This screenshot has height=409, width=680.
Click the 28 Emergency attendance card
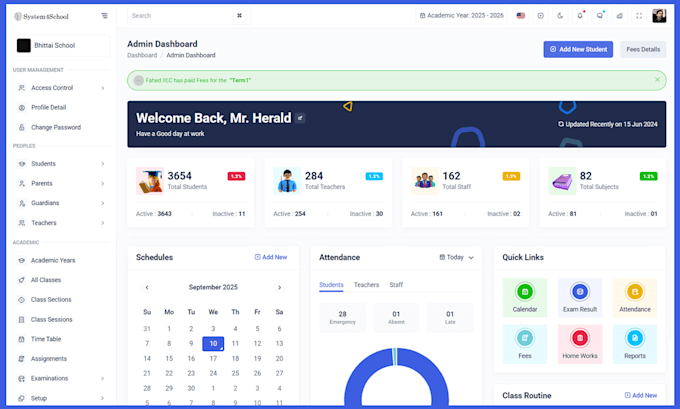pos(343,317)
